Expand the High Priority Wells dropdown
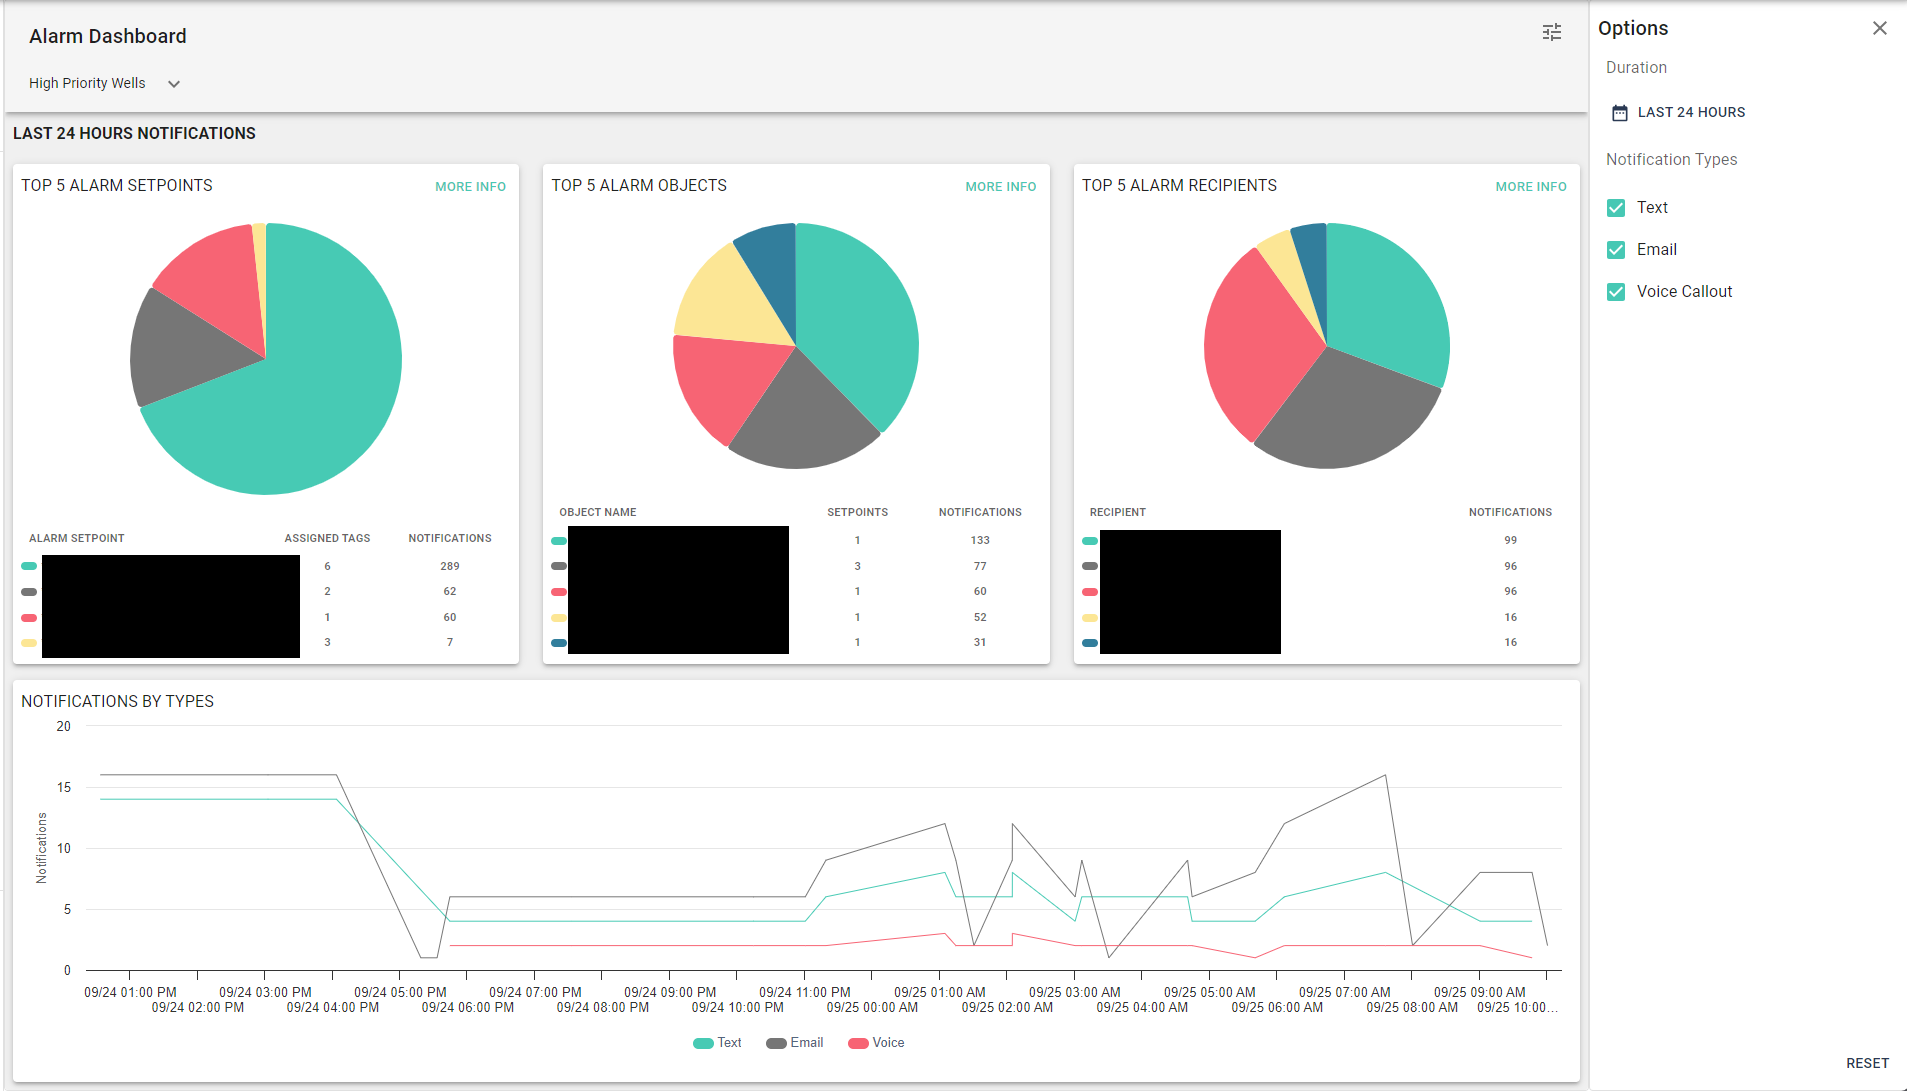Screen dimensions: 1907x1091 coord(104,84)
